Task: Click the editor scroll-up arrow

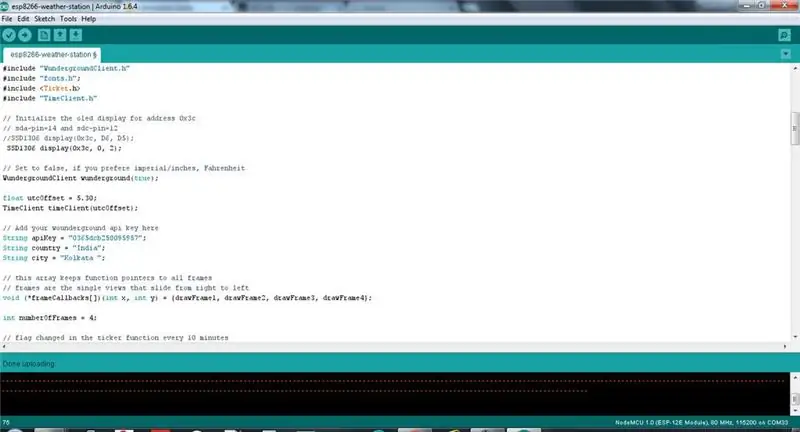Action: pyautogui.click(x=795, y=68)
